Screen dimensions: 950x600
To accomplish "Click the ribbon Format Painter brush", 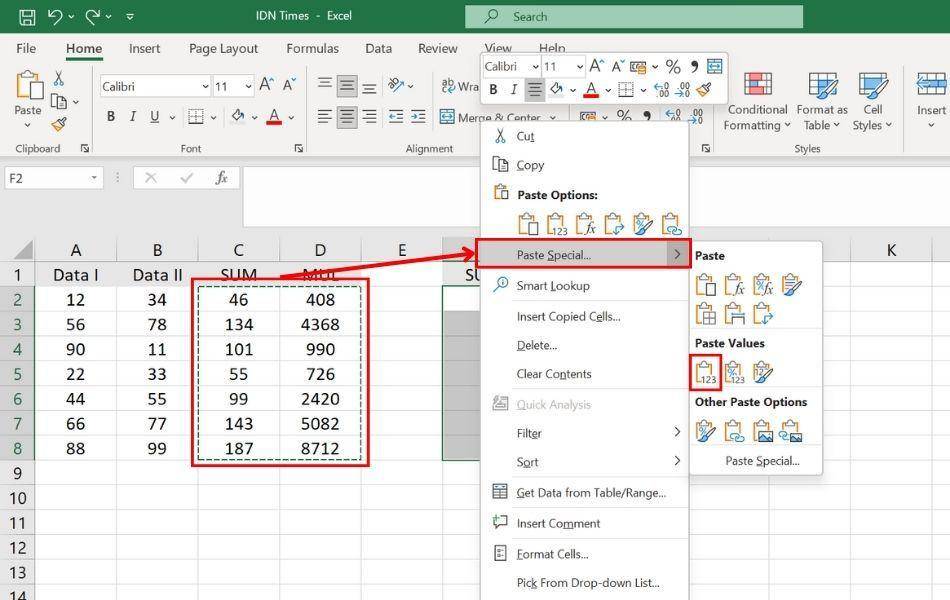I will 59,124.
